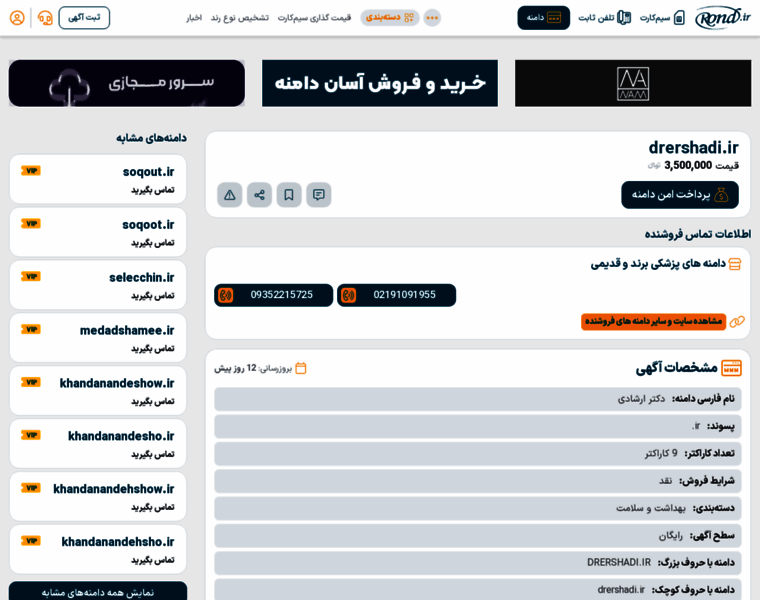Click the chain link icon
The image size is (760, 600).
tap(737, 321)
